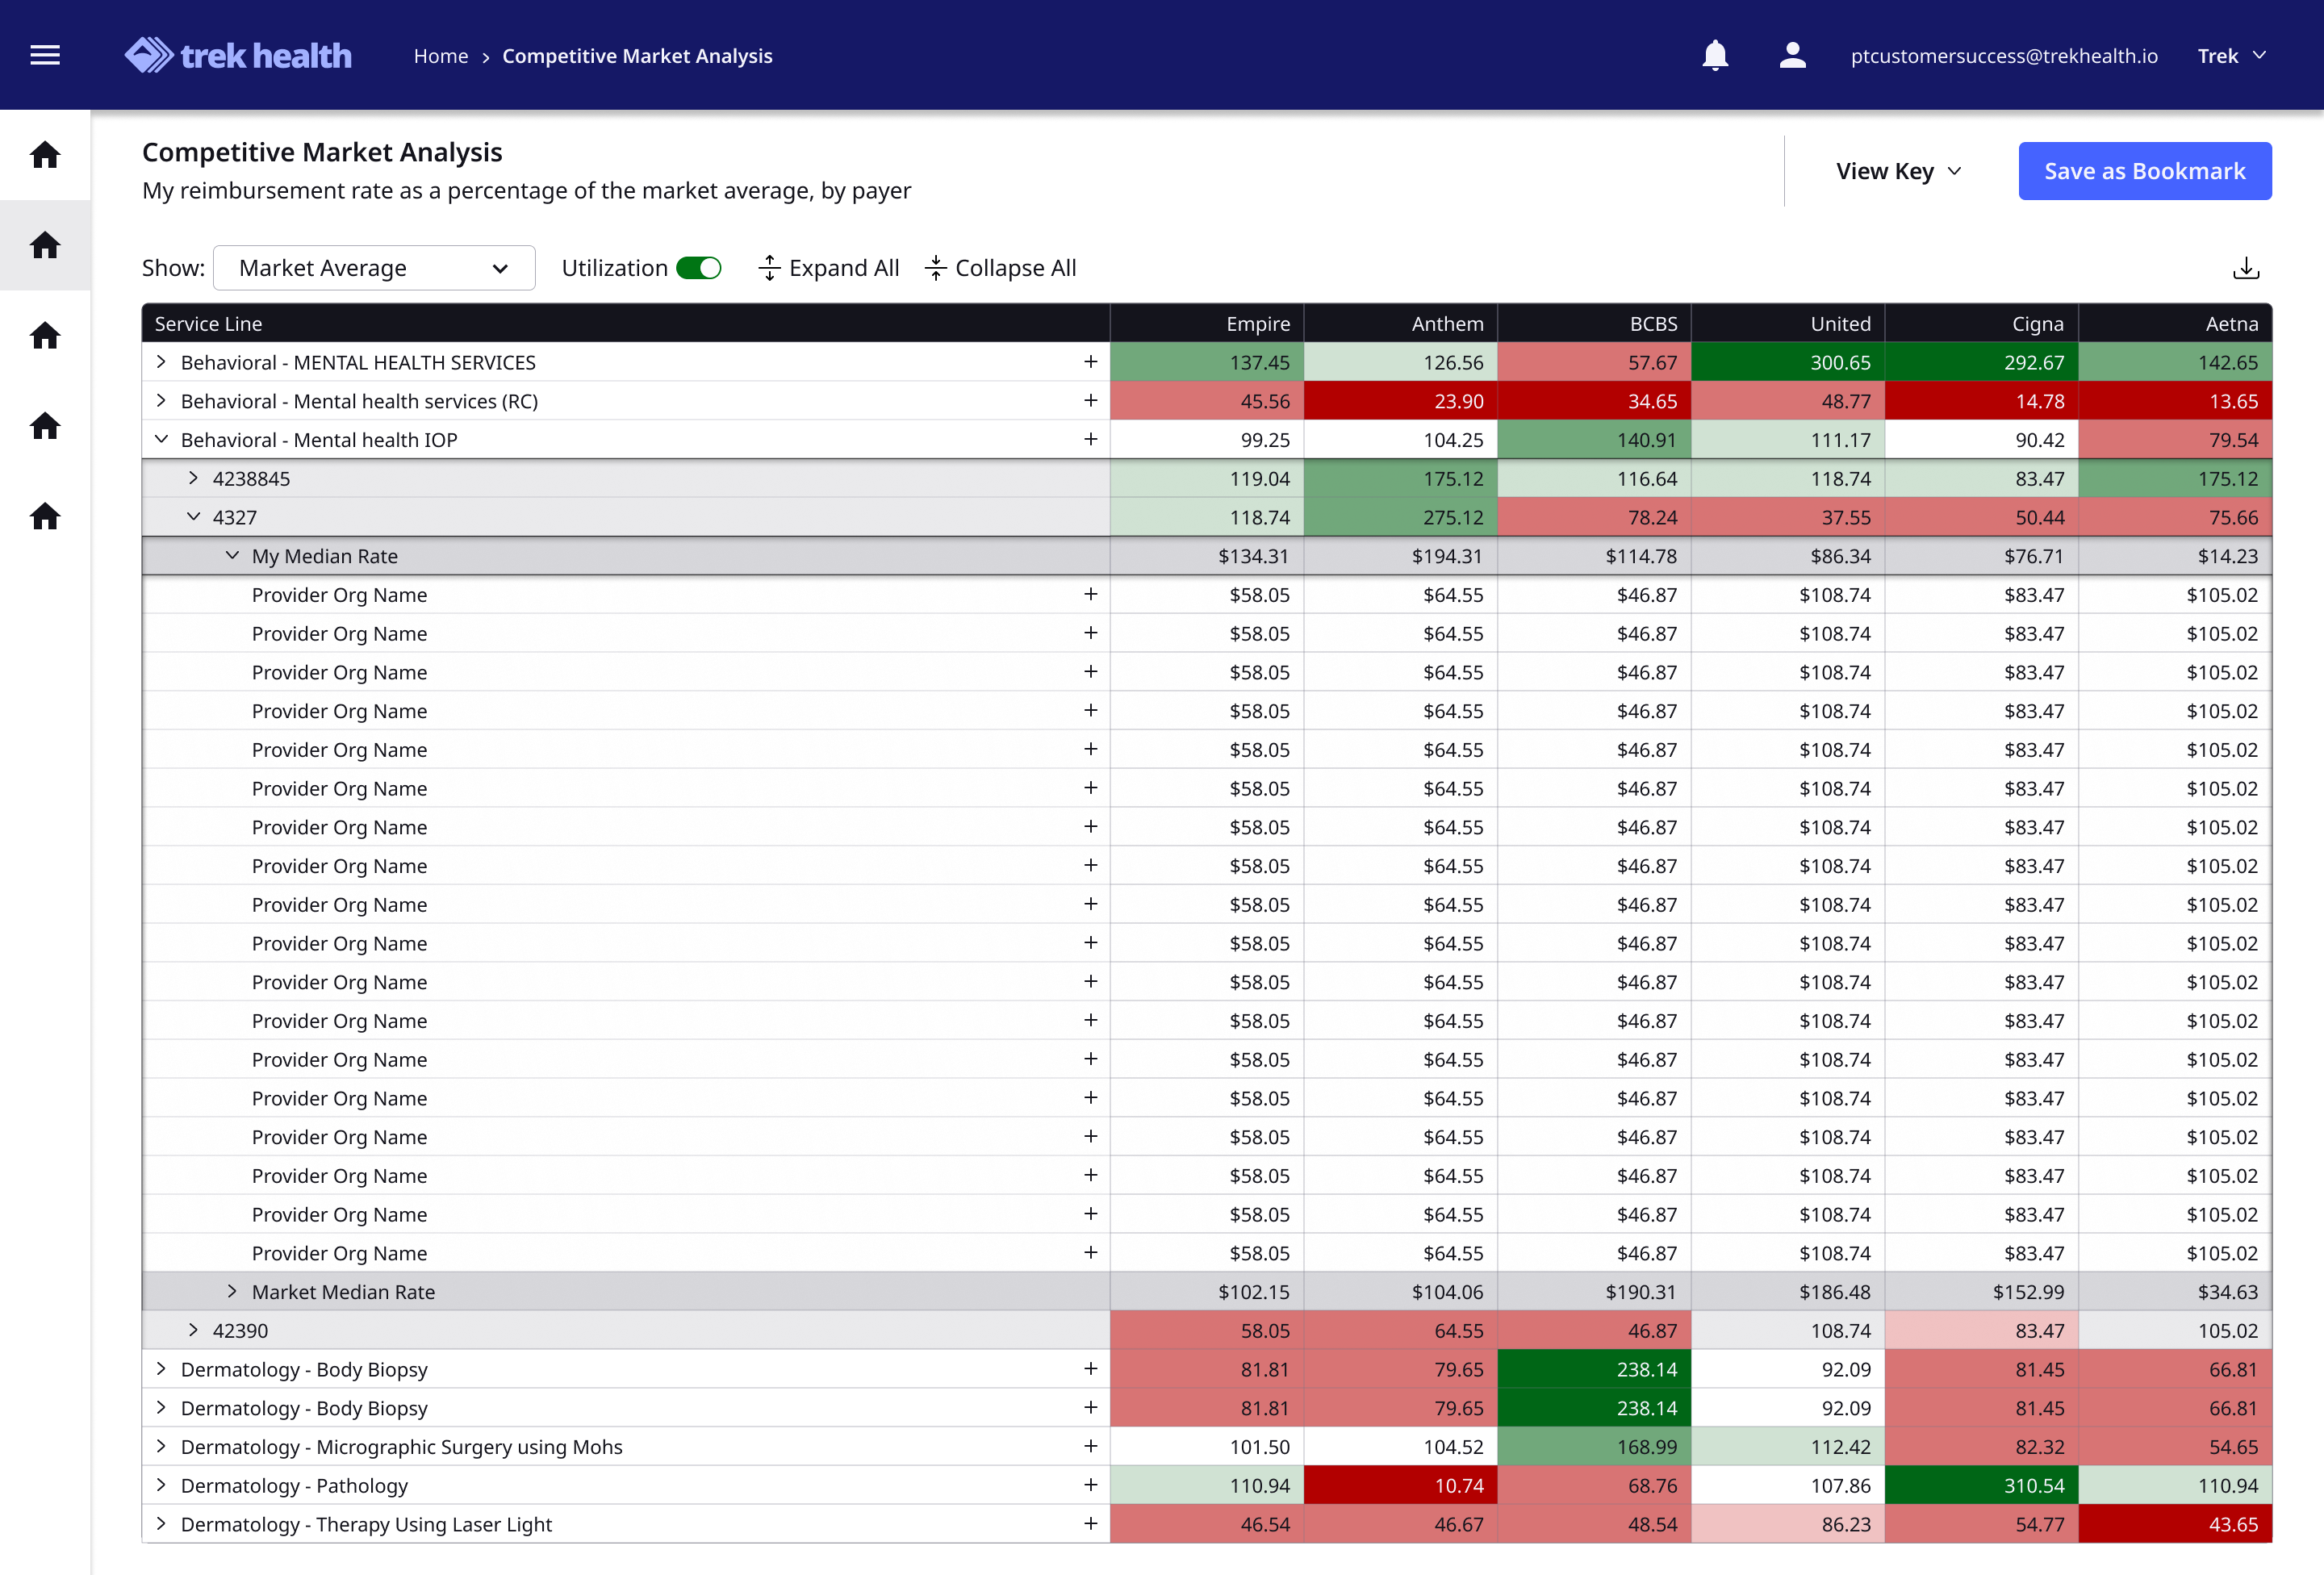Select the dark red 23.90 Anthem cell

click(1400, 401)
